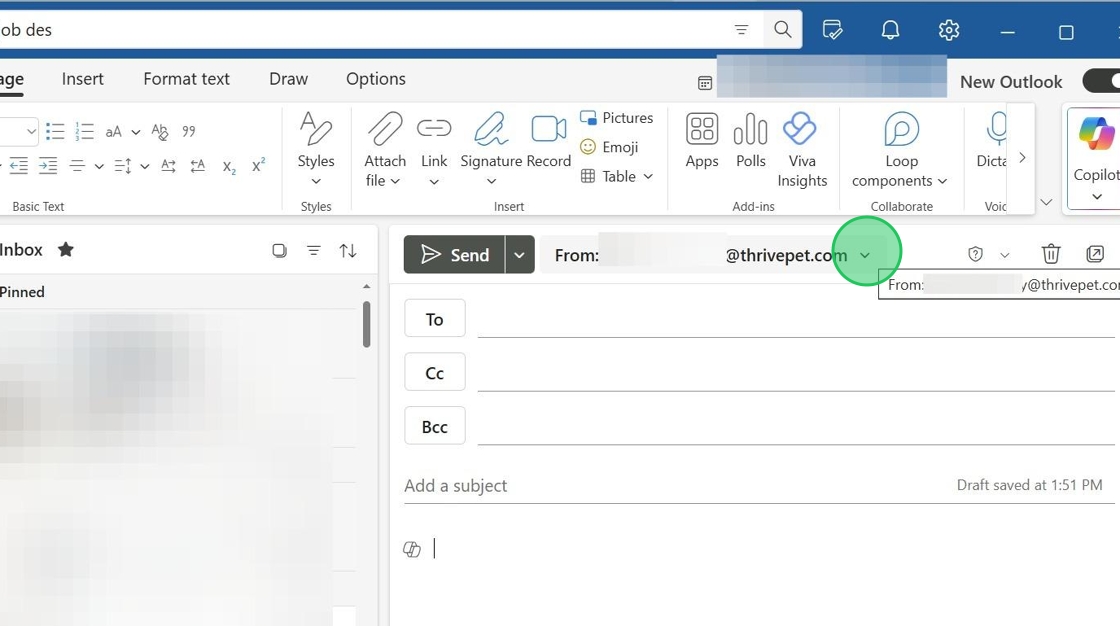Toggle the bulleted list formatting
1120x626 pixels.
pyautogui.click(x=55, y=131)
